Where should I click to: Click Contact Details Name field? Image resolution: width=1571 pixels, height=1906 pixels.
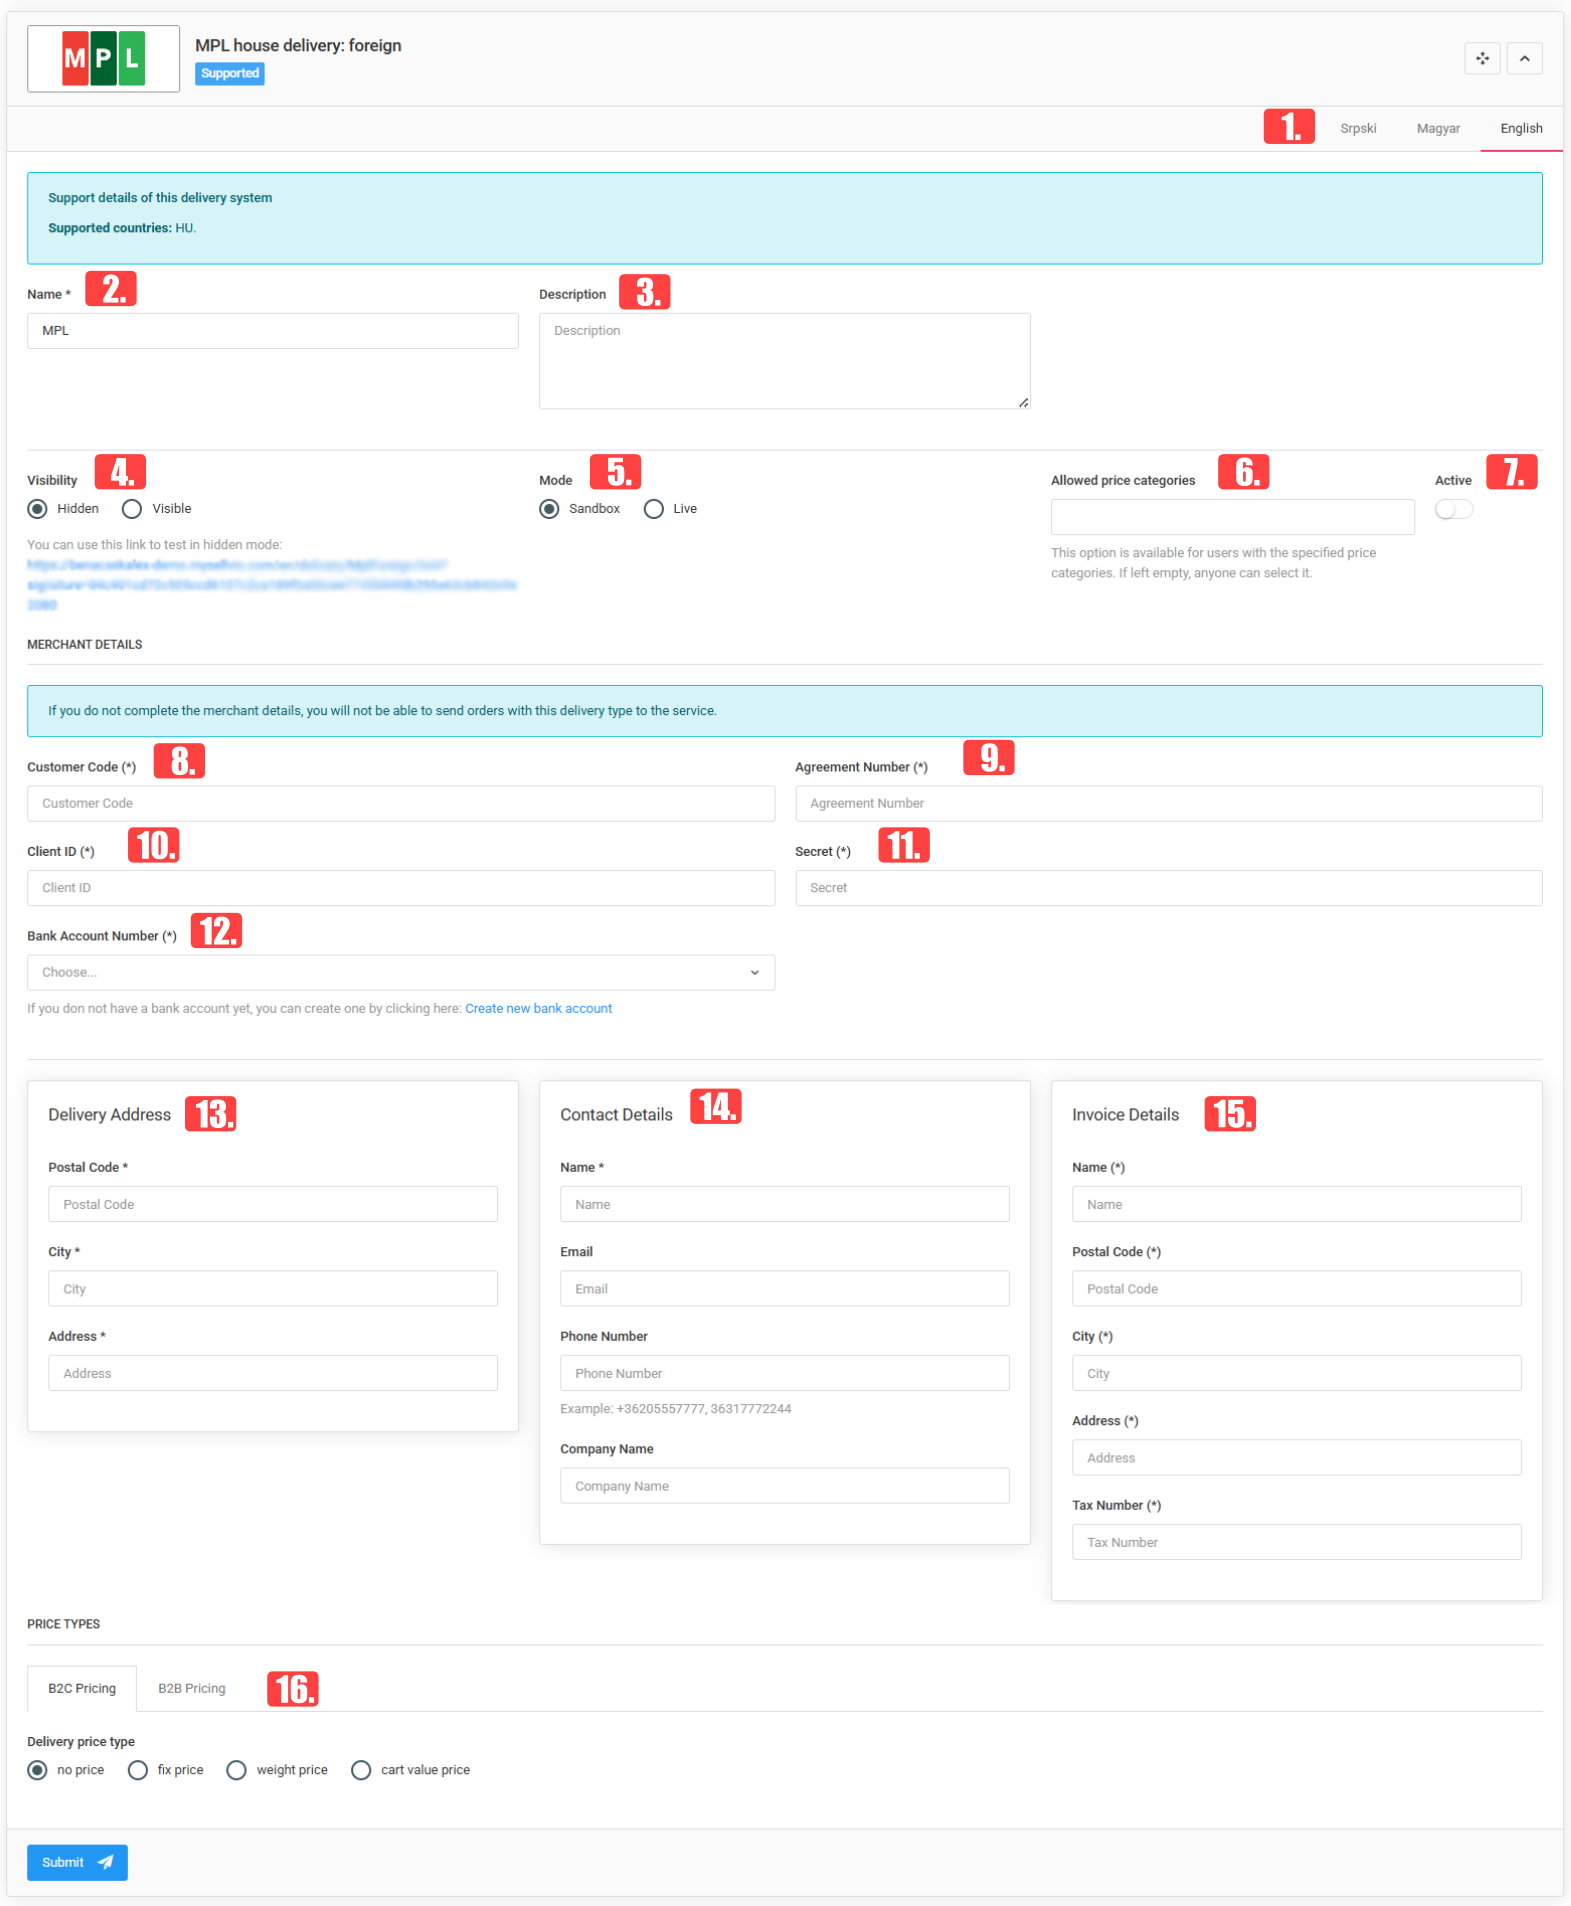point(785,1205)
